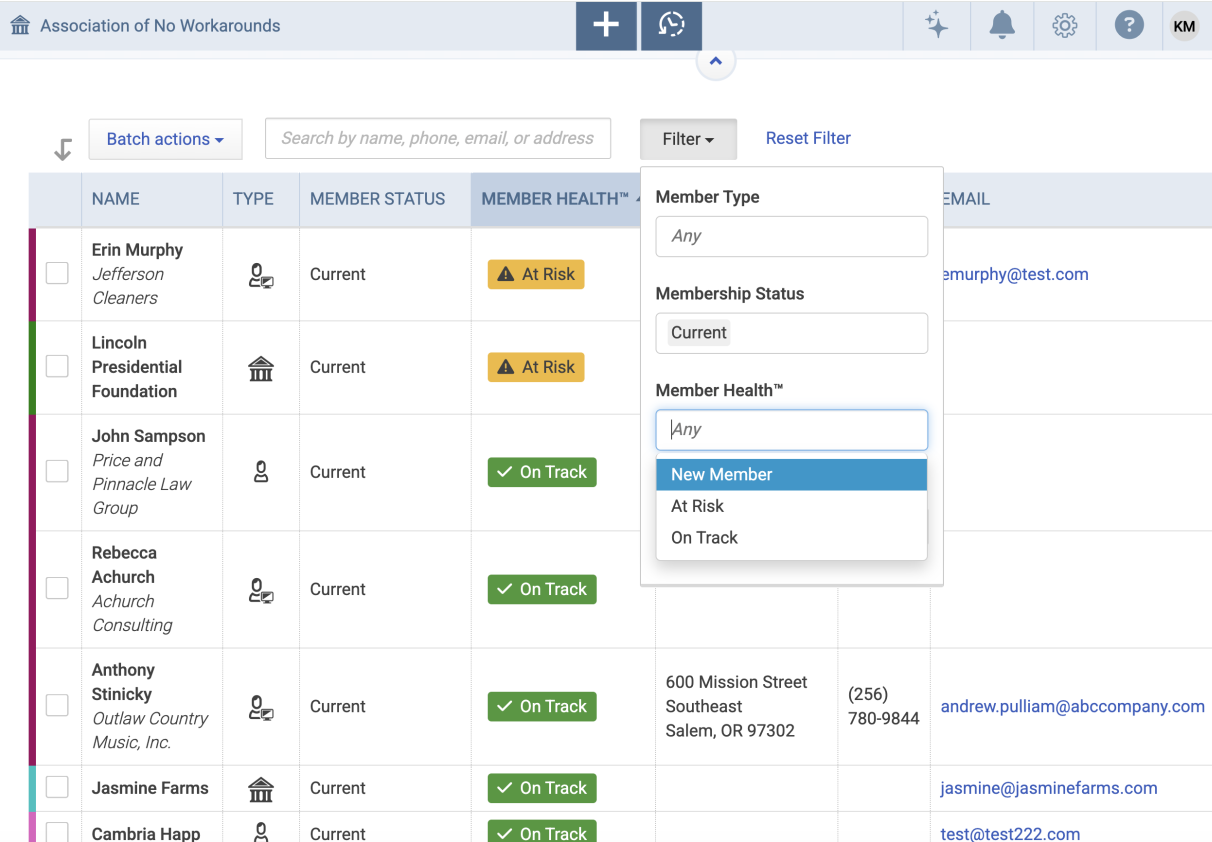Open the settings gear icon

pos(1065,26)
